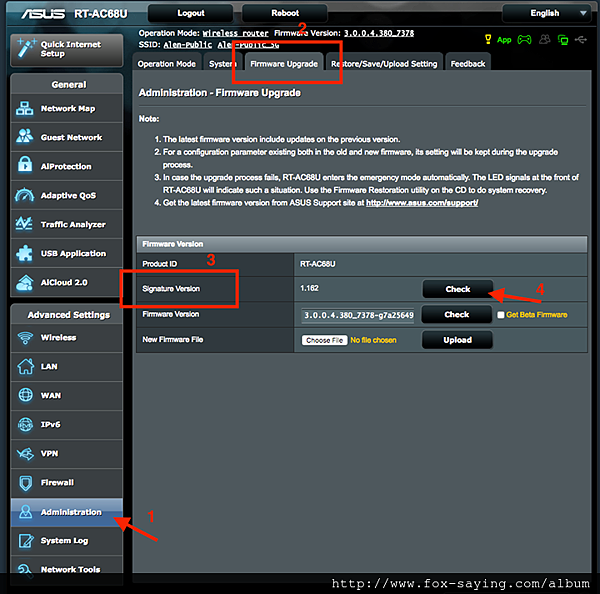600x594 pixels.
Task: Click the IPv6 globe icon
Action: pos(26,424)
